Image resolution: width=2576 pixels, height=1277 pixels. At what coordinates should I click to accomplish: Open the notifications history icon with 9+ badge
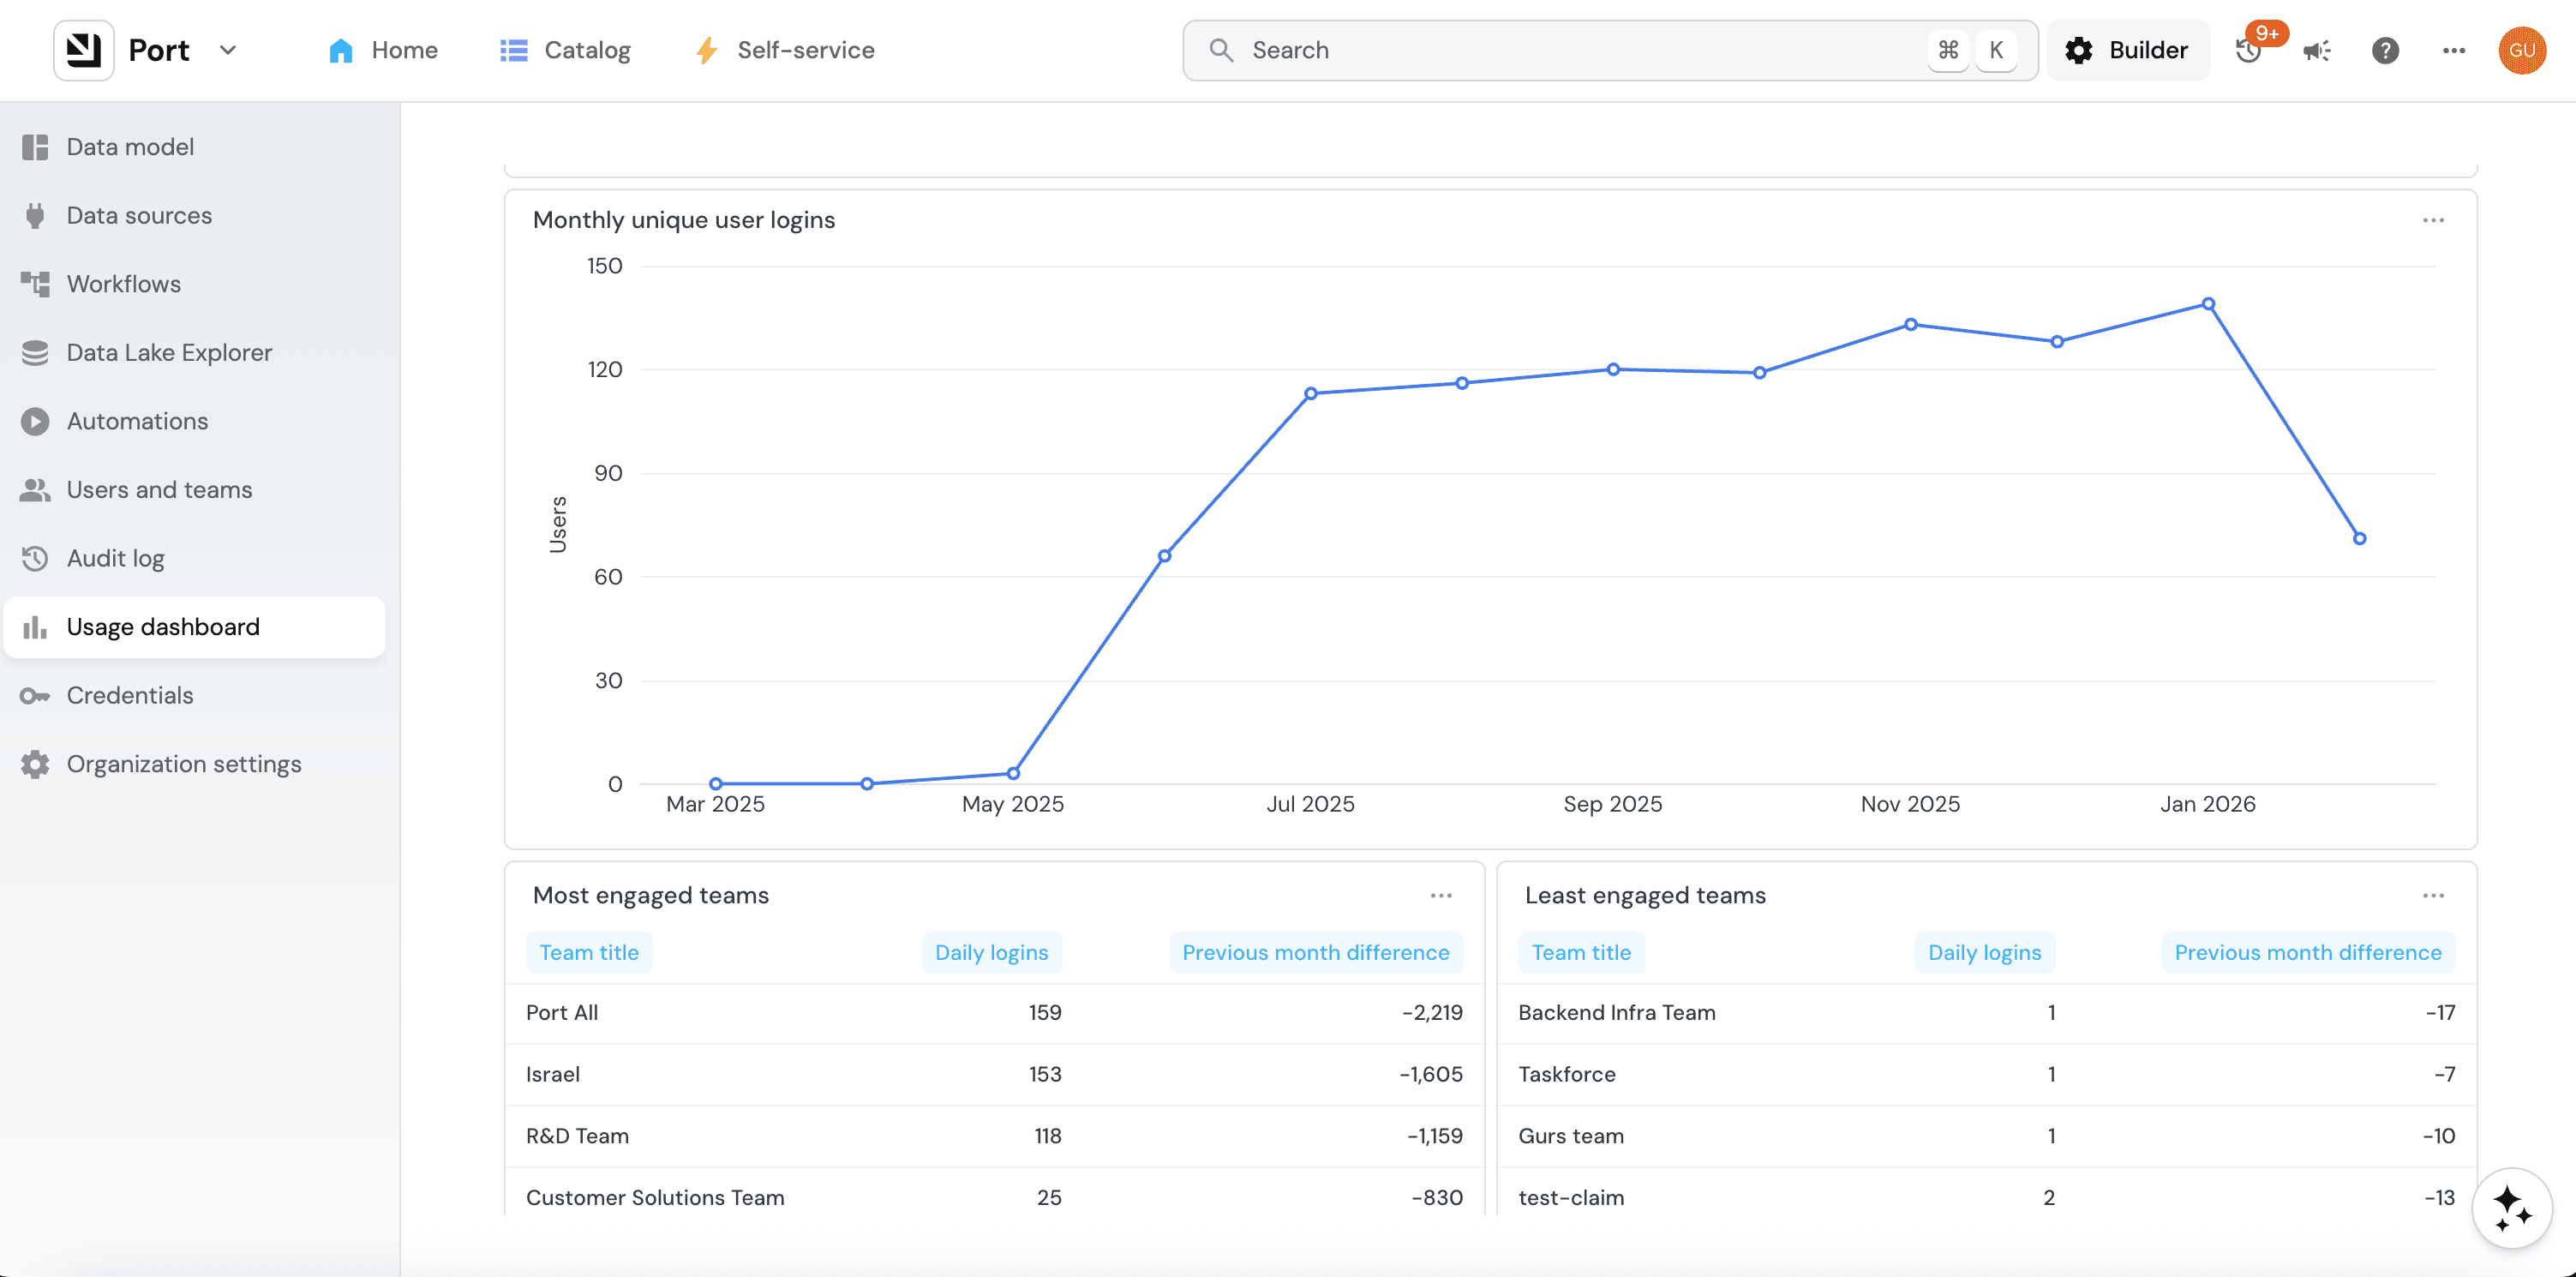(2249, 50)
